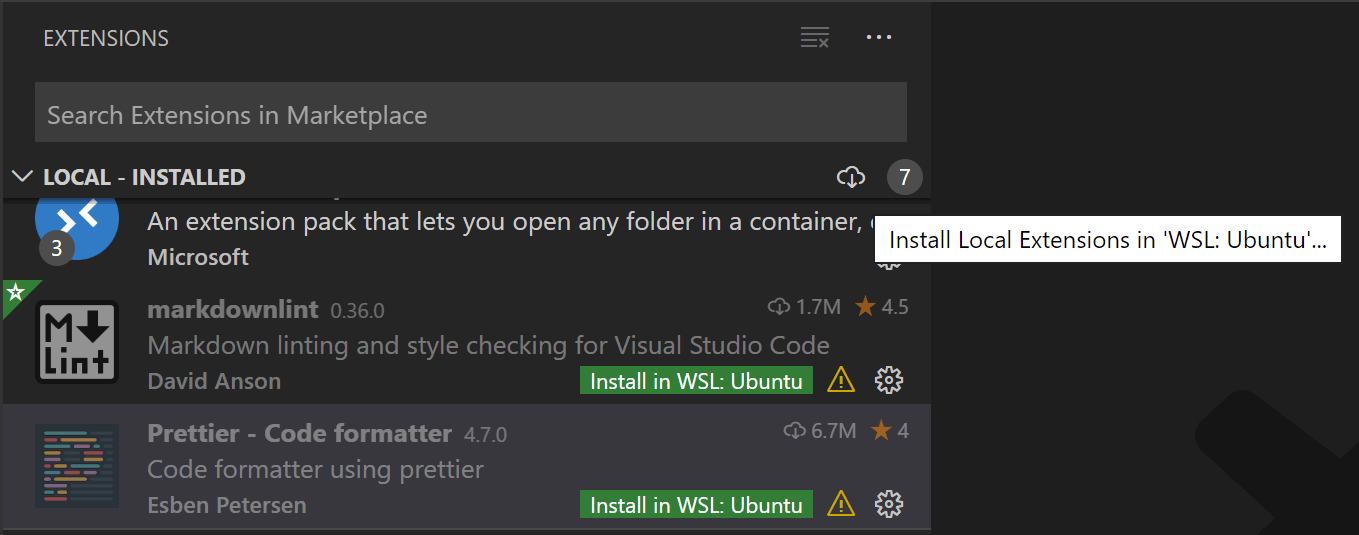Install markdownlint in WSL: Ubuntu
Screen dimensions: 1359x535
tap(696, 381)
